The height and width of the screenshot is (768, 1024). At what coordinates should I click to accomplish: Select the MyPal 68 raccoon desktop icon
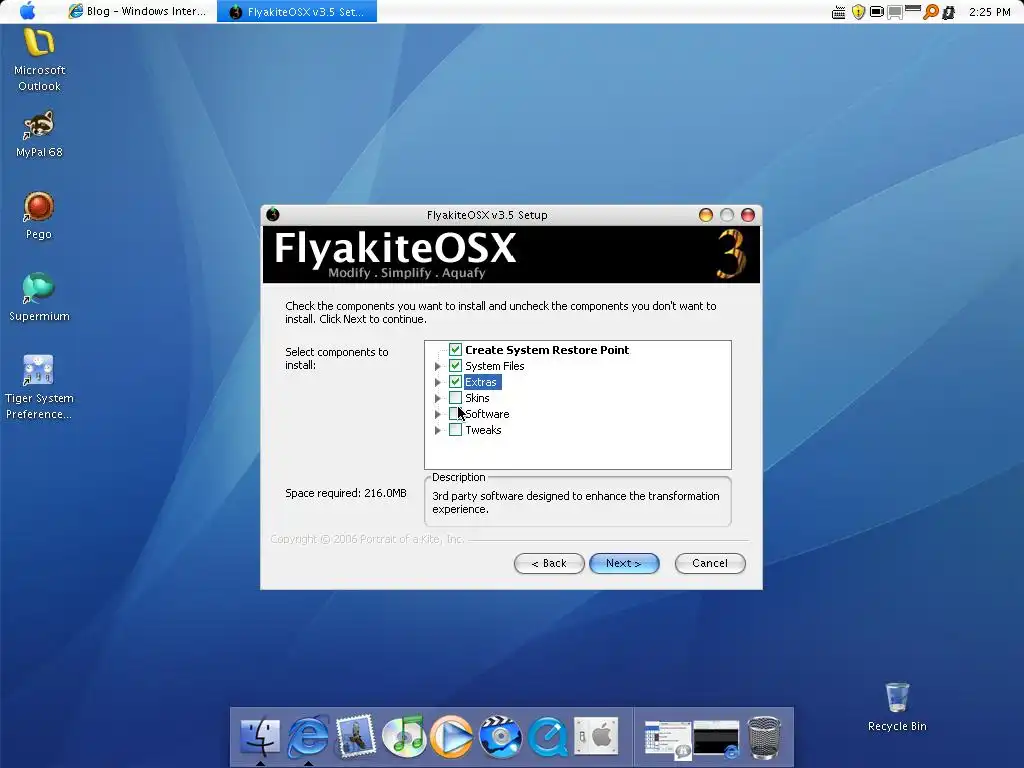click(39, 134)
